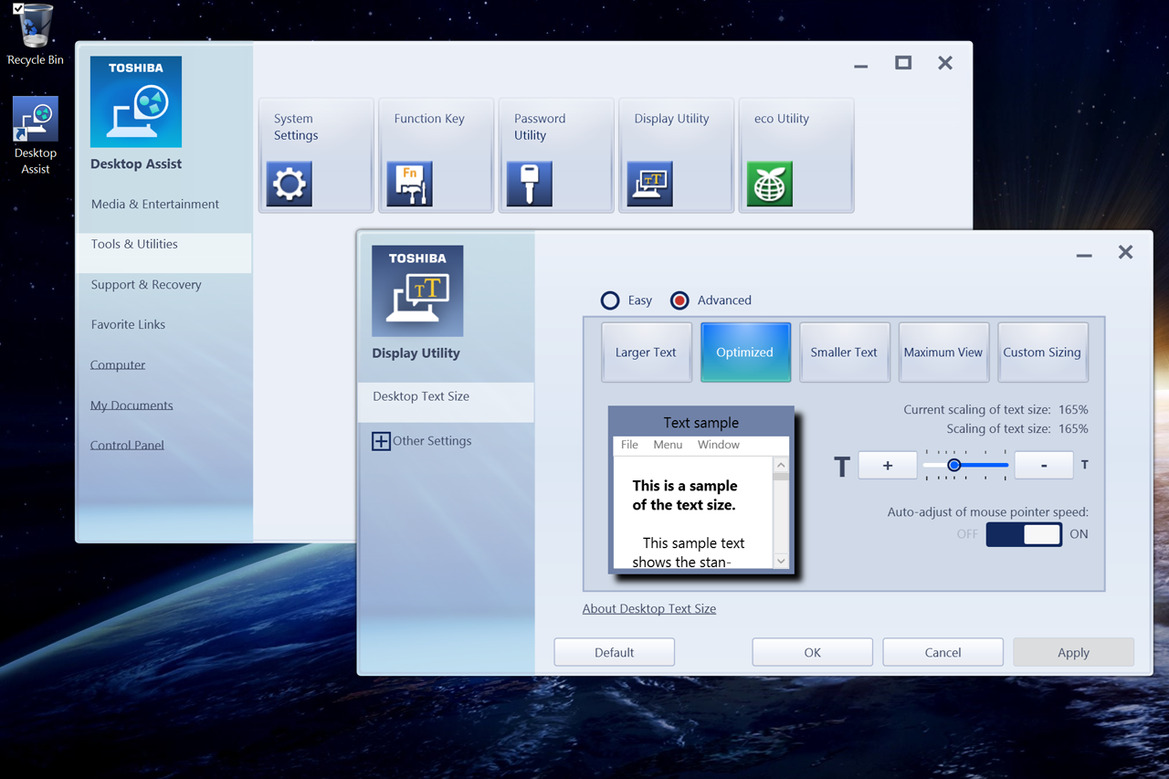Click the Cancel button

point(943,652)
